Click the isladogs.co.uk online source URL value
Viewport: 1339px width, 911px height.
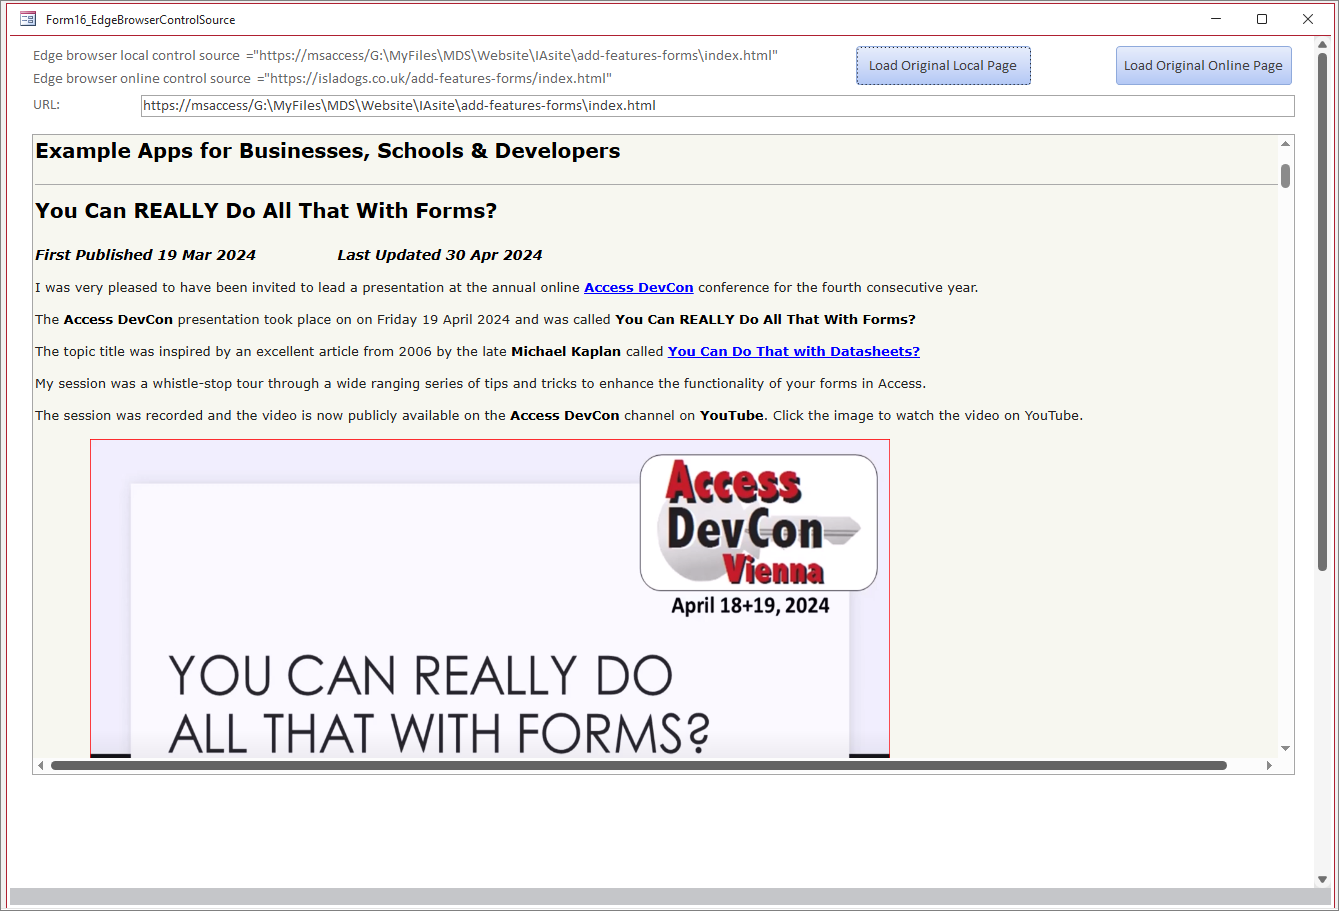[434, 79]
